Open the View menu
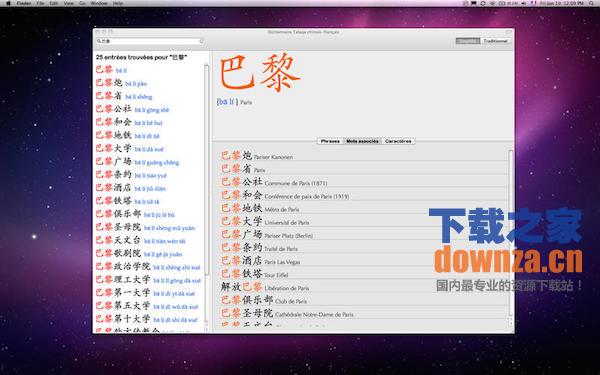 click(x=68, y=3)
